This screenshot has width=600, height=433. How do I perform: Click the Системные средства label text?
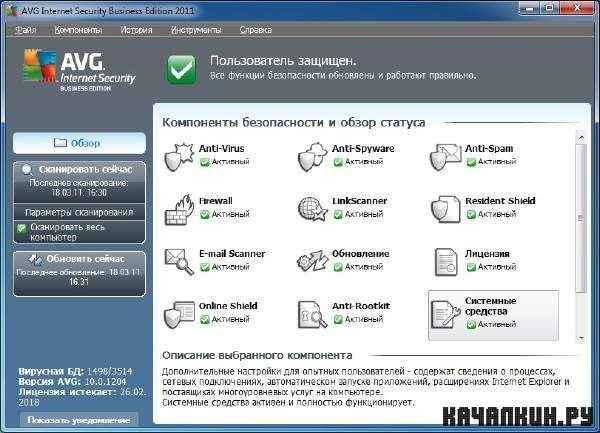[491, 306]
